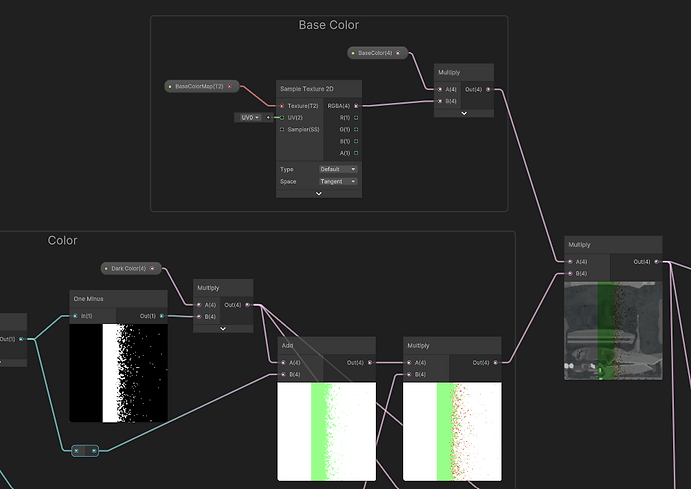Viewport: 691px width, 489px height.
Task: Click the Base Color group title
Action: [x=329, y=25]
